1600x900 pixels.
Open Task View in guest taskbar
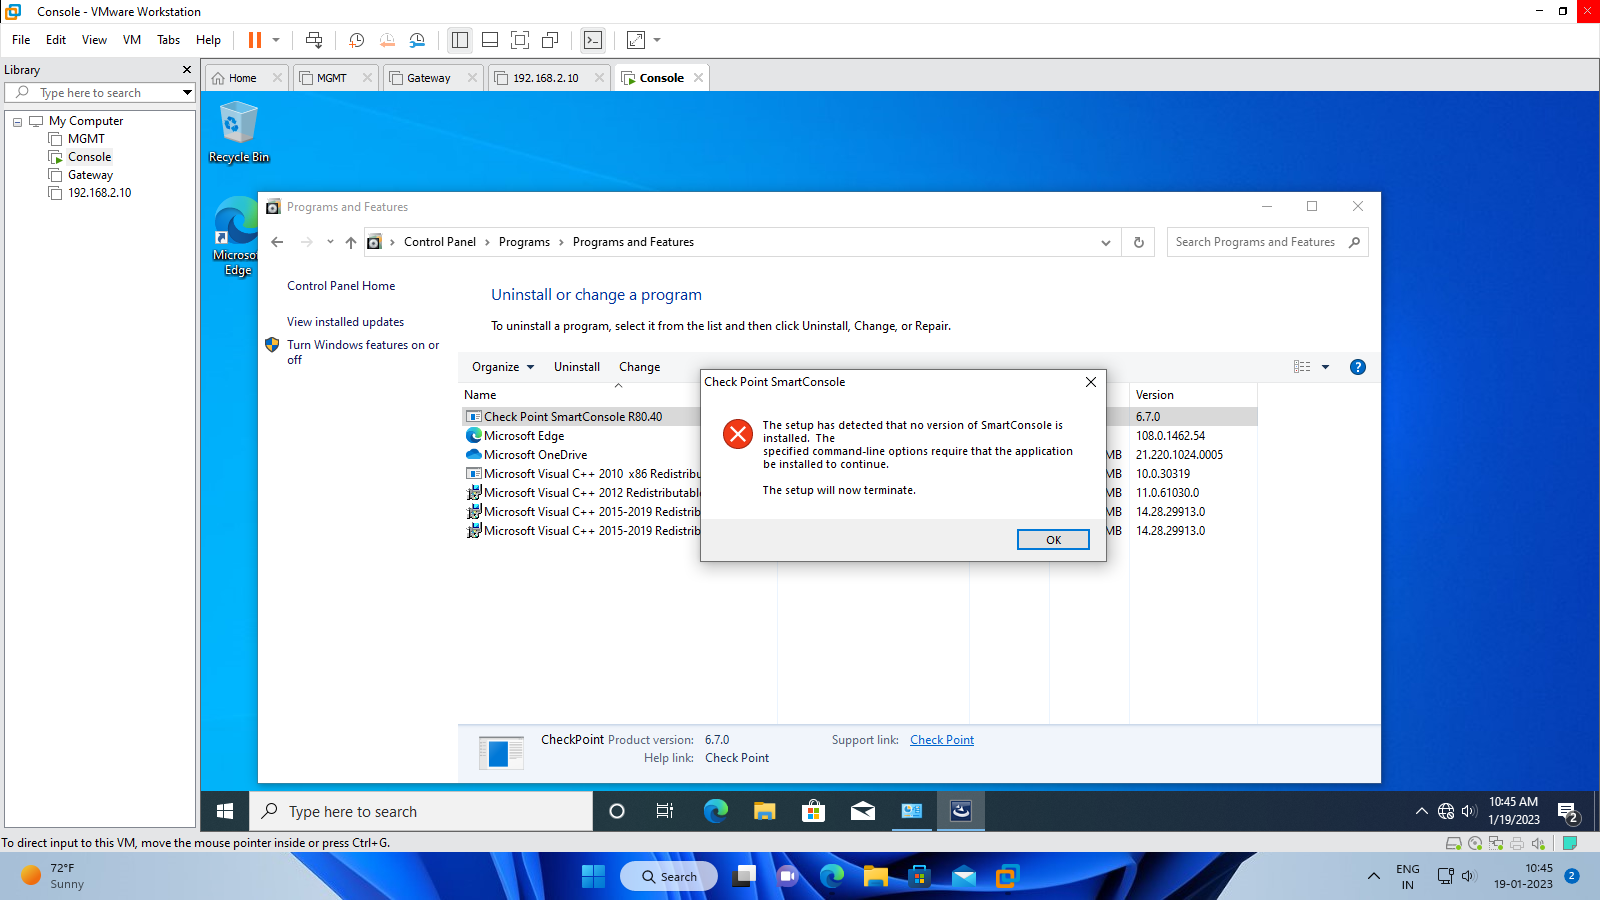[x=665, y=811]
